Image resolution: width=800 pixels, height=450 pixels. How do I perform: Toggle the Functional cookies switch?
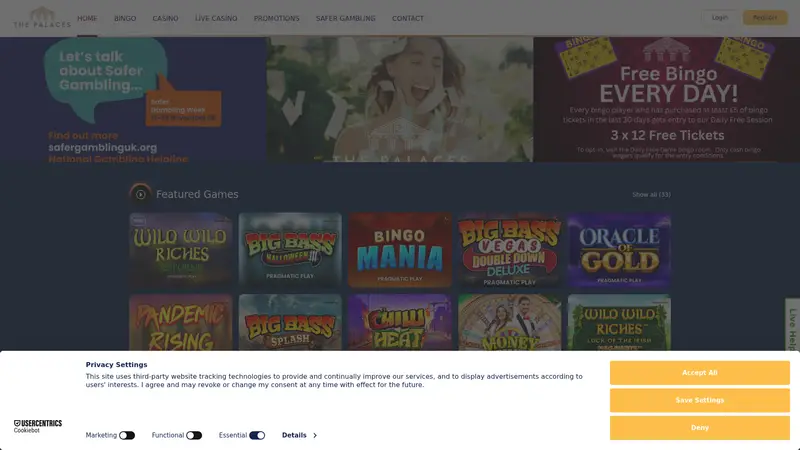point(194,435)
